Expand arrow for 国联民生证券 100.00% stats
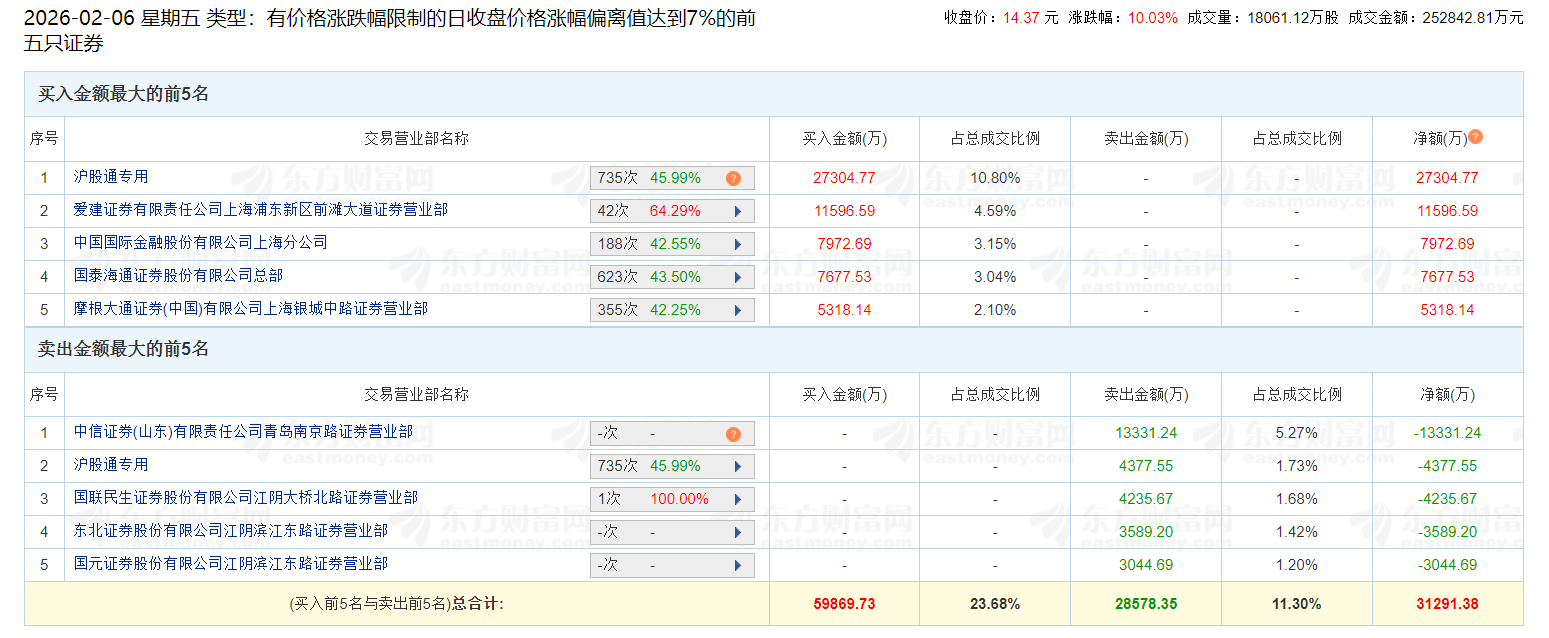The height and width of the screenshot is (638, 1549). pyautogui.click(x=738, y=499)
